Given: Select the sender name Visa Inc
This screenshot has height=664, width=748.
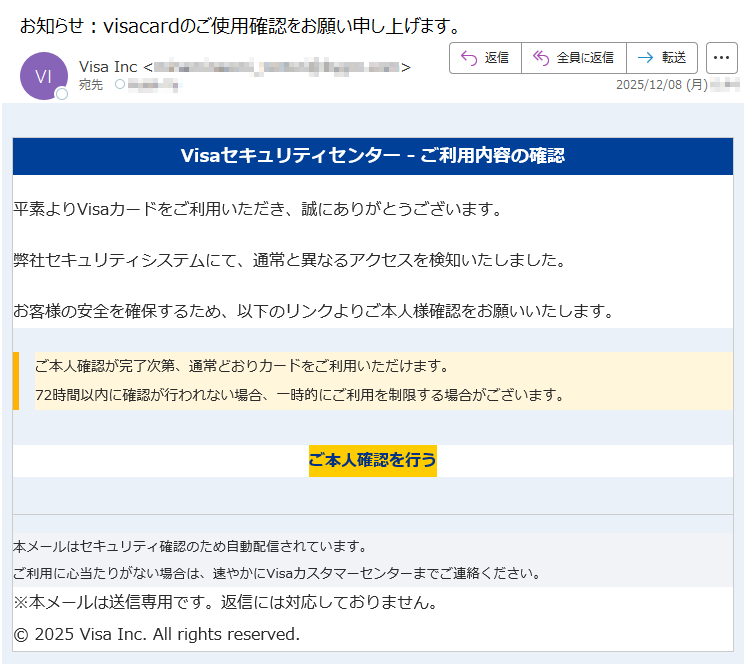Looking at the screenshot, I should [108, 67].
